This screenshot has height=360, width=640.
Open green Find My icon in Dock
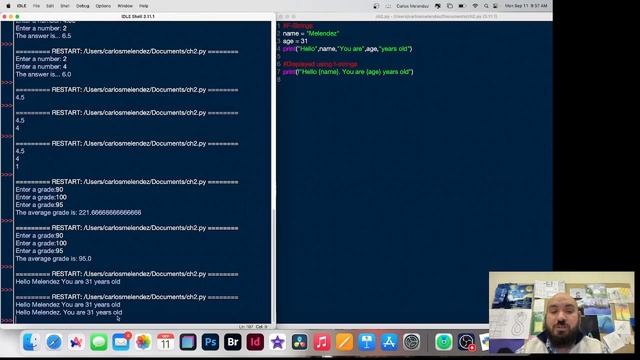(444, 342)
